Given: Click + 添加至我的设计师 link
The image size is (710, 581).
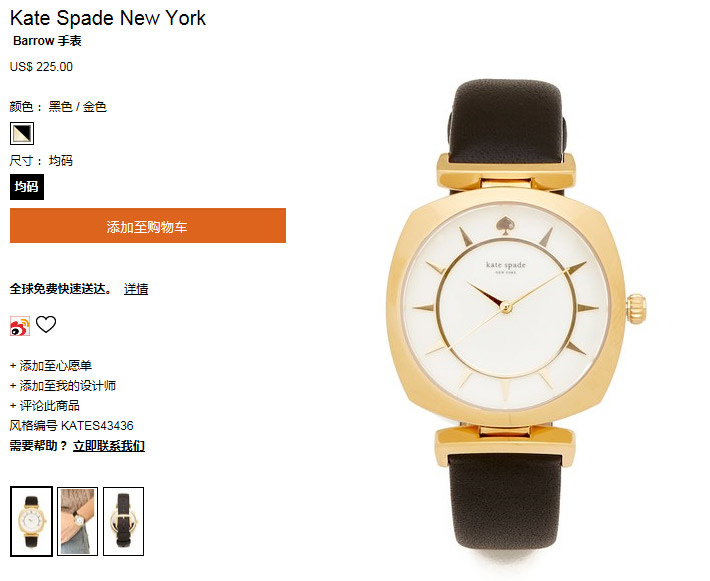Looking at the screenshot, I should click(x=63, y=385).
